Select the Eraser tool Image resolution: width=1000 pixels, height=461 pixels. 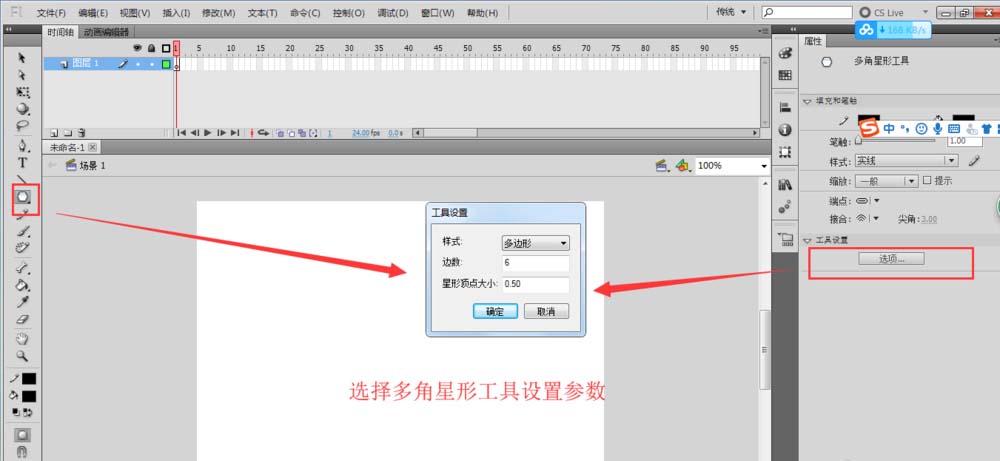point(22,318)
